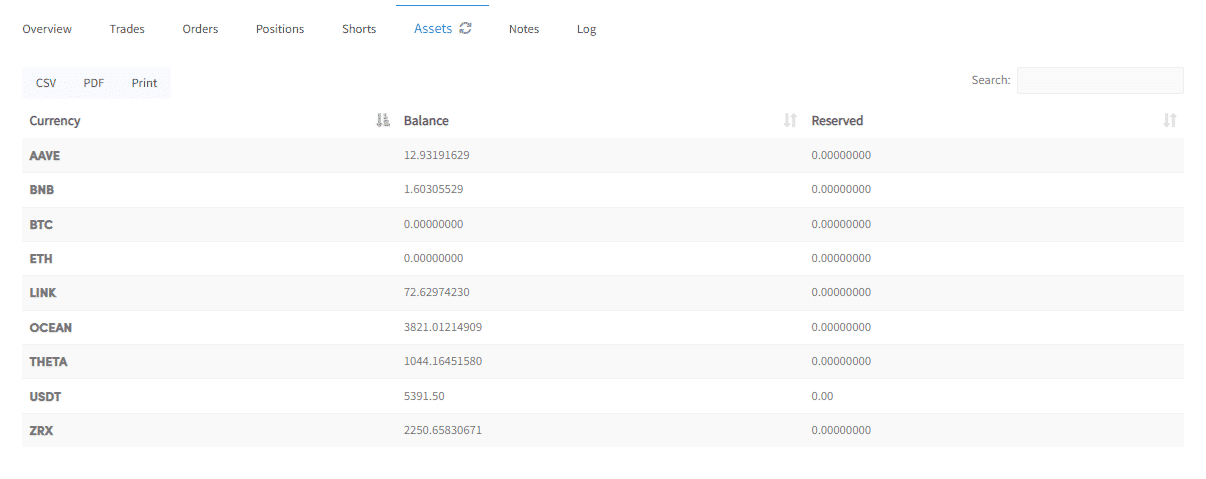Click USDT reserved value 0.00

point(822,396)
